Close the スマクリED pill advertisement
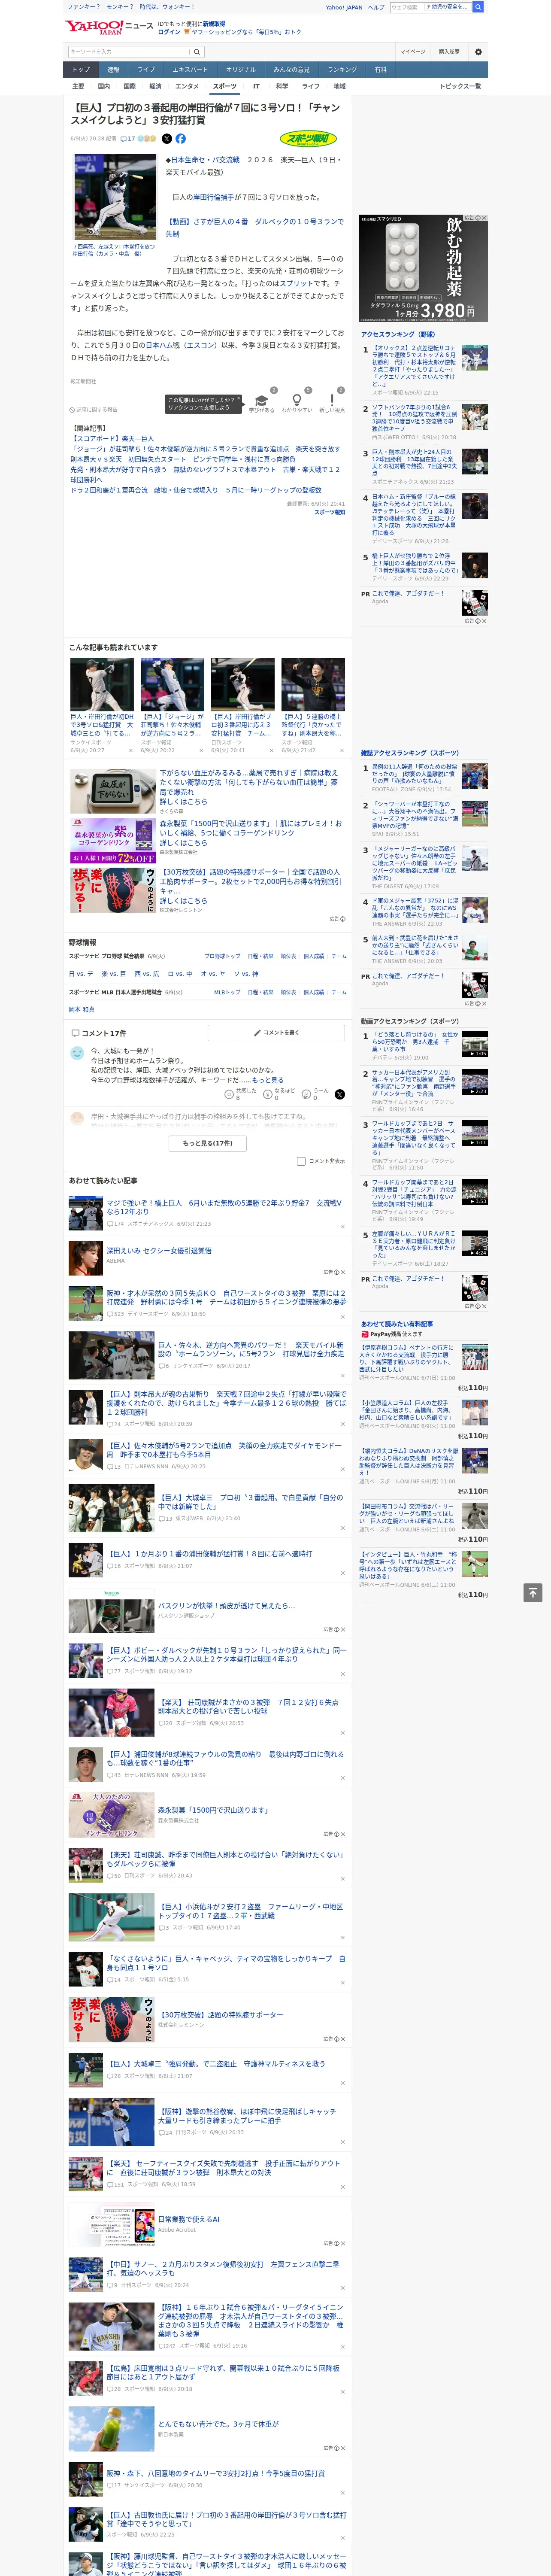 click(x=484, y=218)
